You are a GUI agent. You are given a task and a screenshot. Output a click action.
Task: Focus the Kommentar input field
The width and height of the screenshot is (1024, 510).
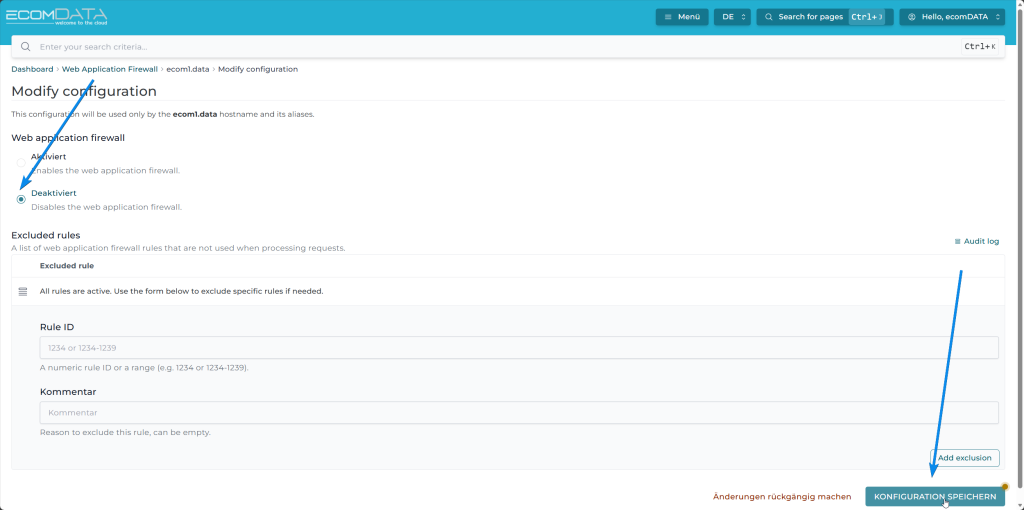pos(518,412)
